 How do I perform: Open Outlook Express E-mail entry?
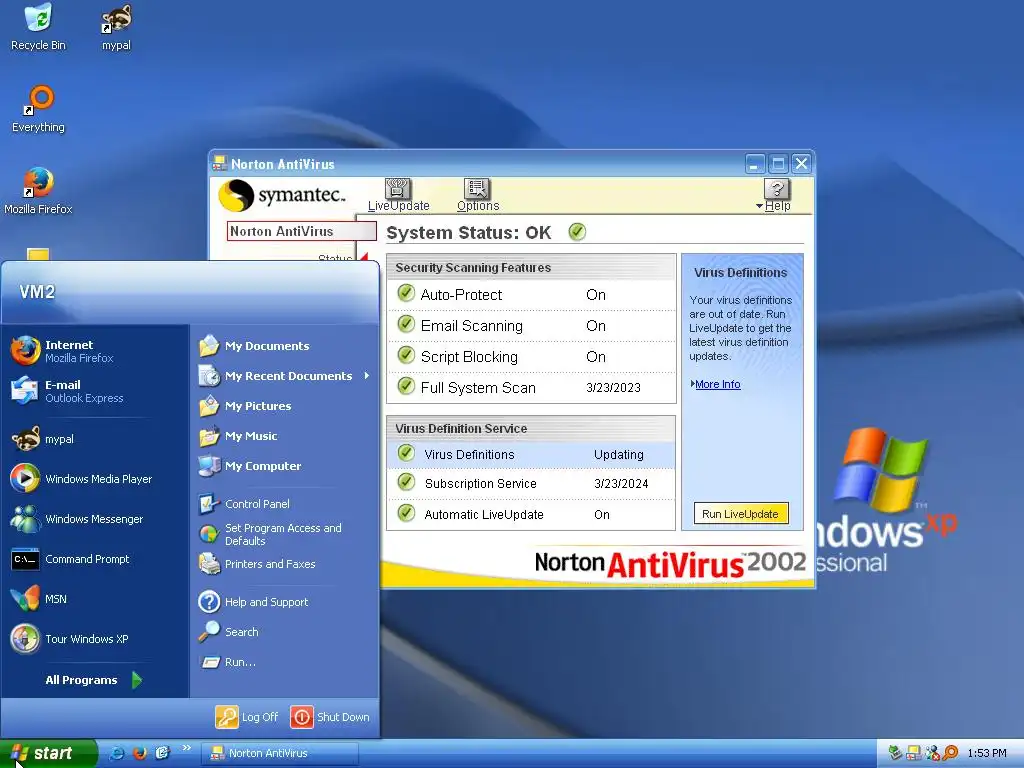95,391
